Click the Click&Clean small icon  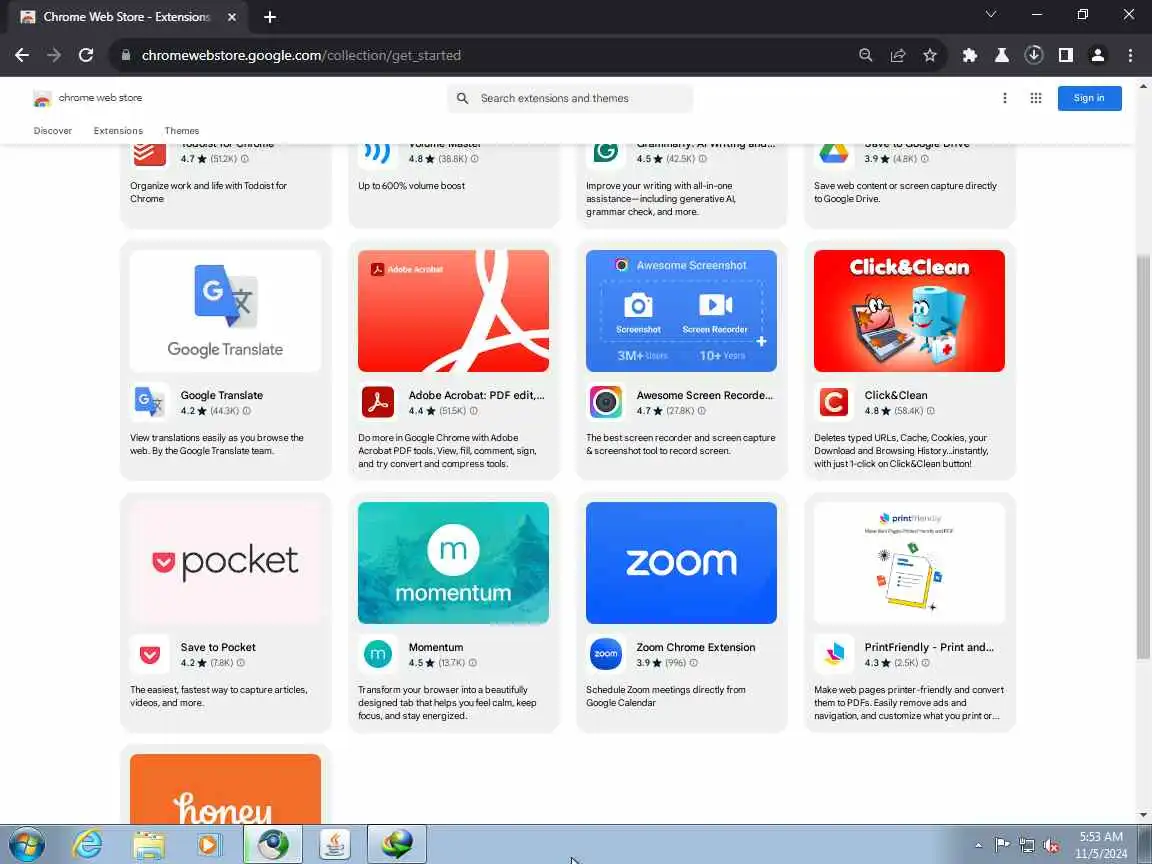click(x=834, y=402)
